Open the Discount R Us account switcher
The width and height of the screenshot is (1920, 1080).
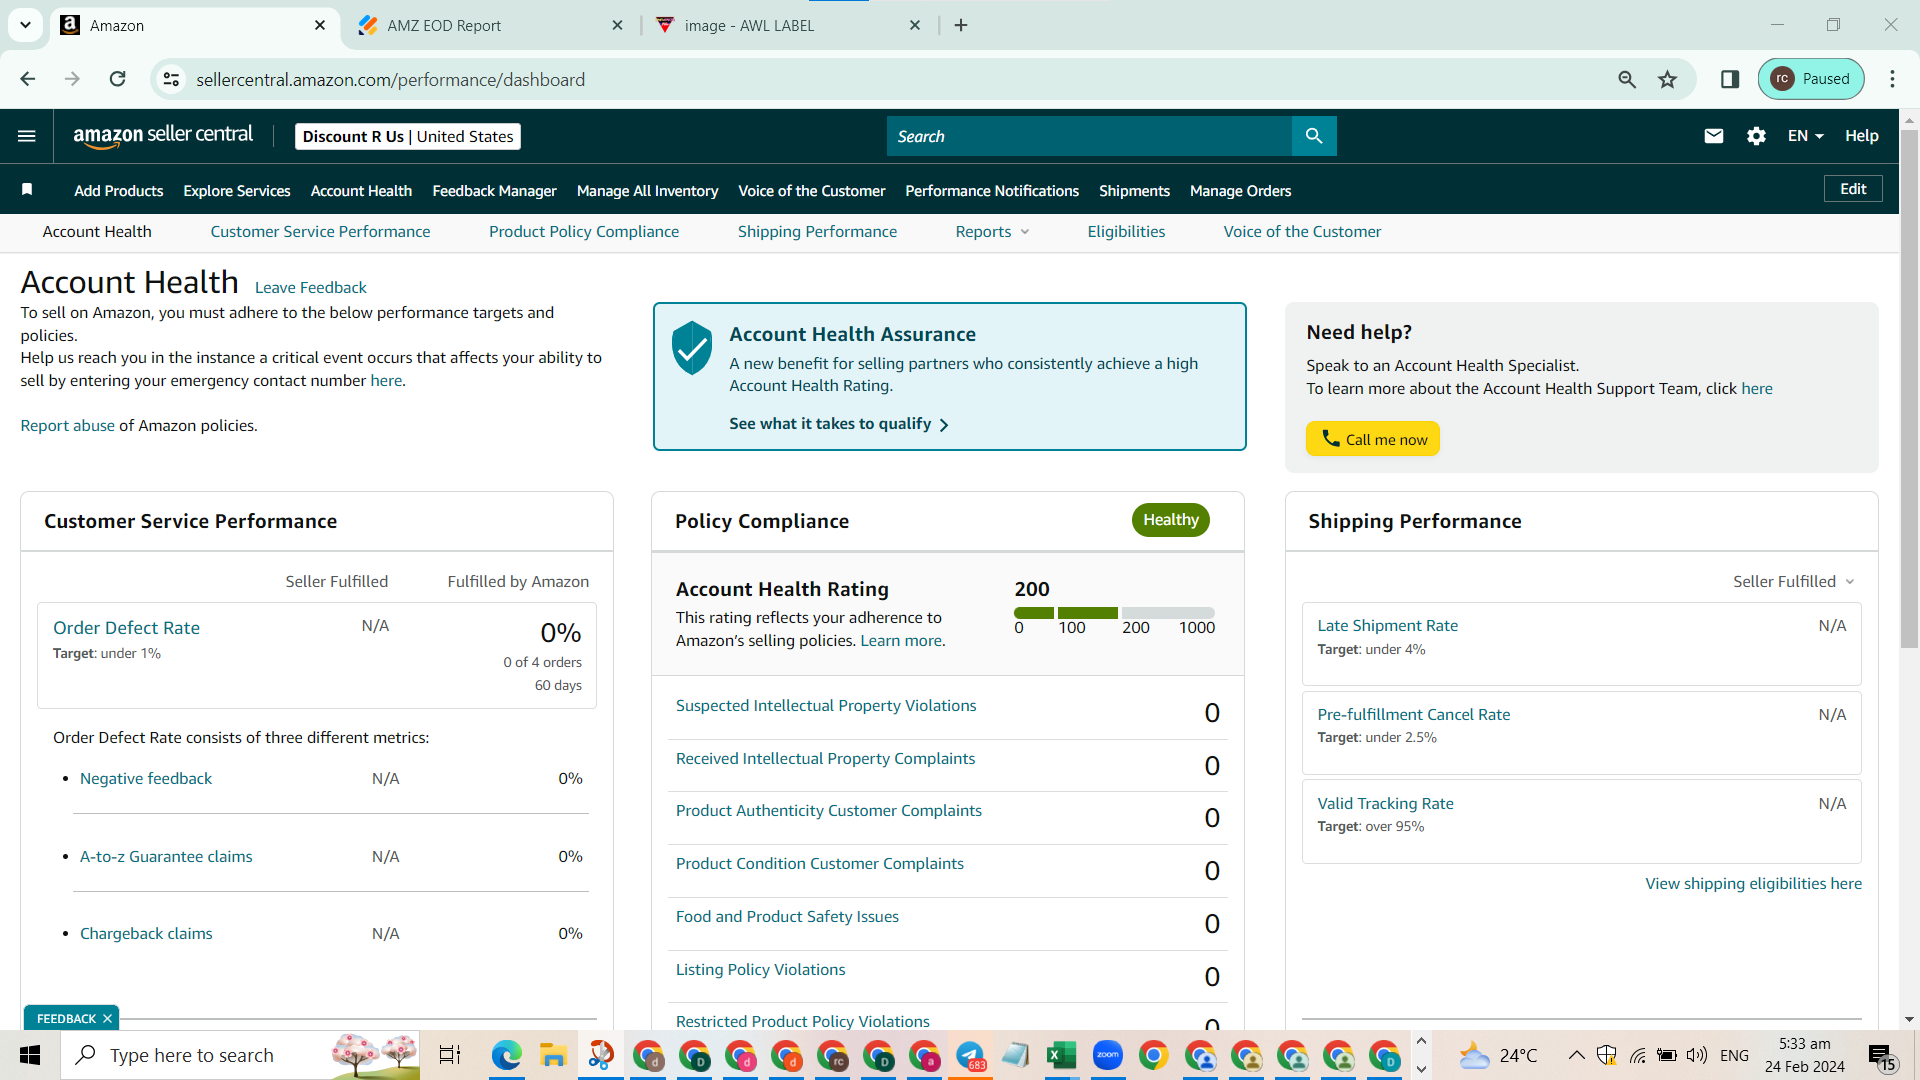coord(408,137)
